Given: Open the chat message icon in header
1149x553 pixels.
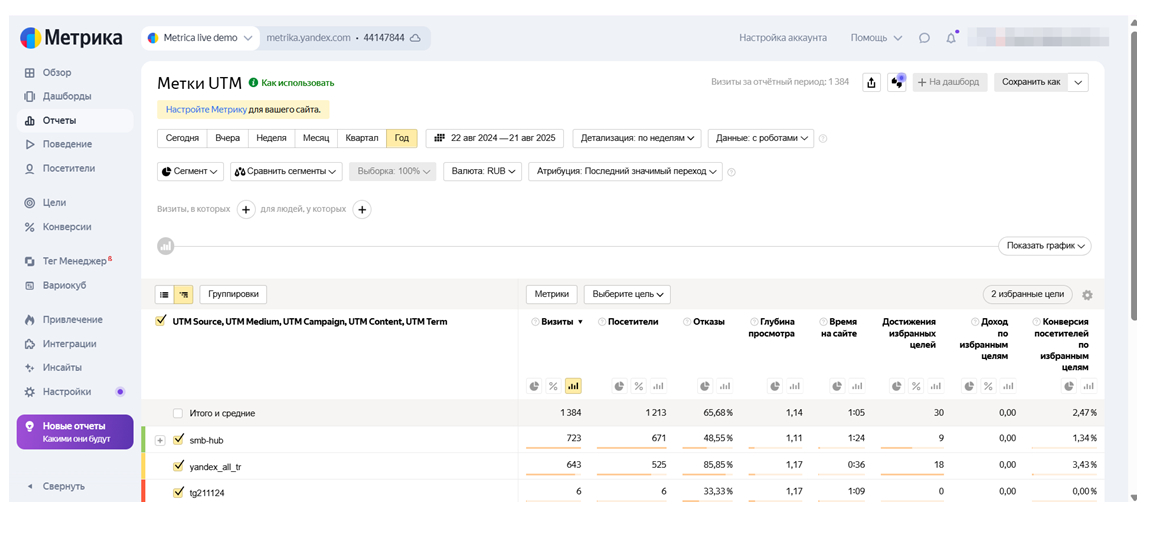Looking at the screenshot, I should [924, 38].
